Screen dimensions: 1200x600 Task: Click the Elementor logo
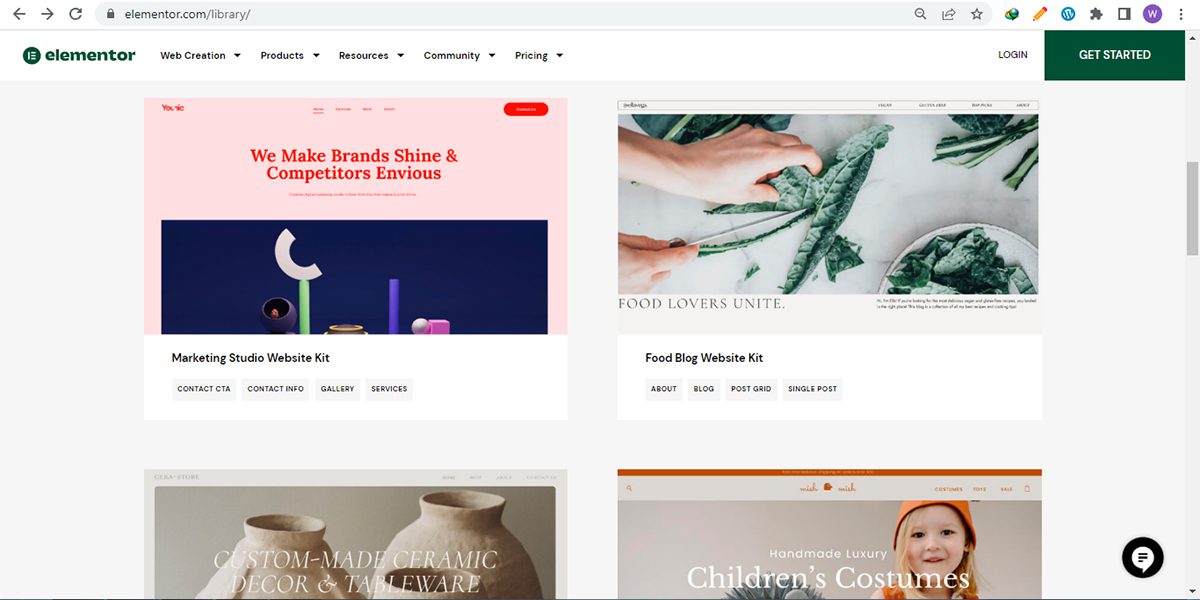(x=79, y=55)
